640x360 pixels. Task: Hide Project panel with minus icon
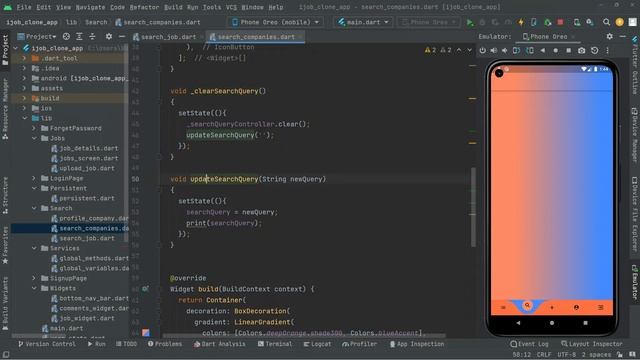(122, 37)
